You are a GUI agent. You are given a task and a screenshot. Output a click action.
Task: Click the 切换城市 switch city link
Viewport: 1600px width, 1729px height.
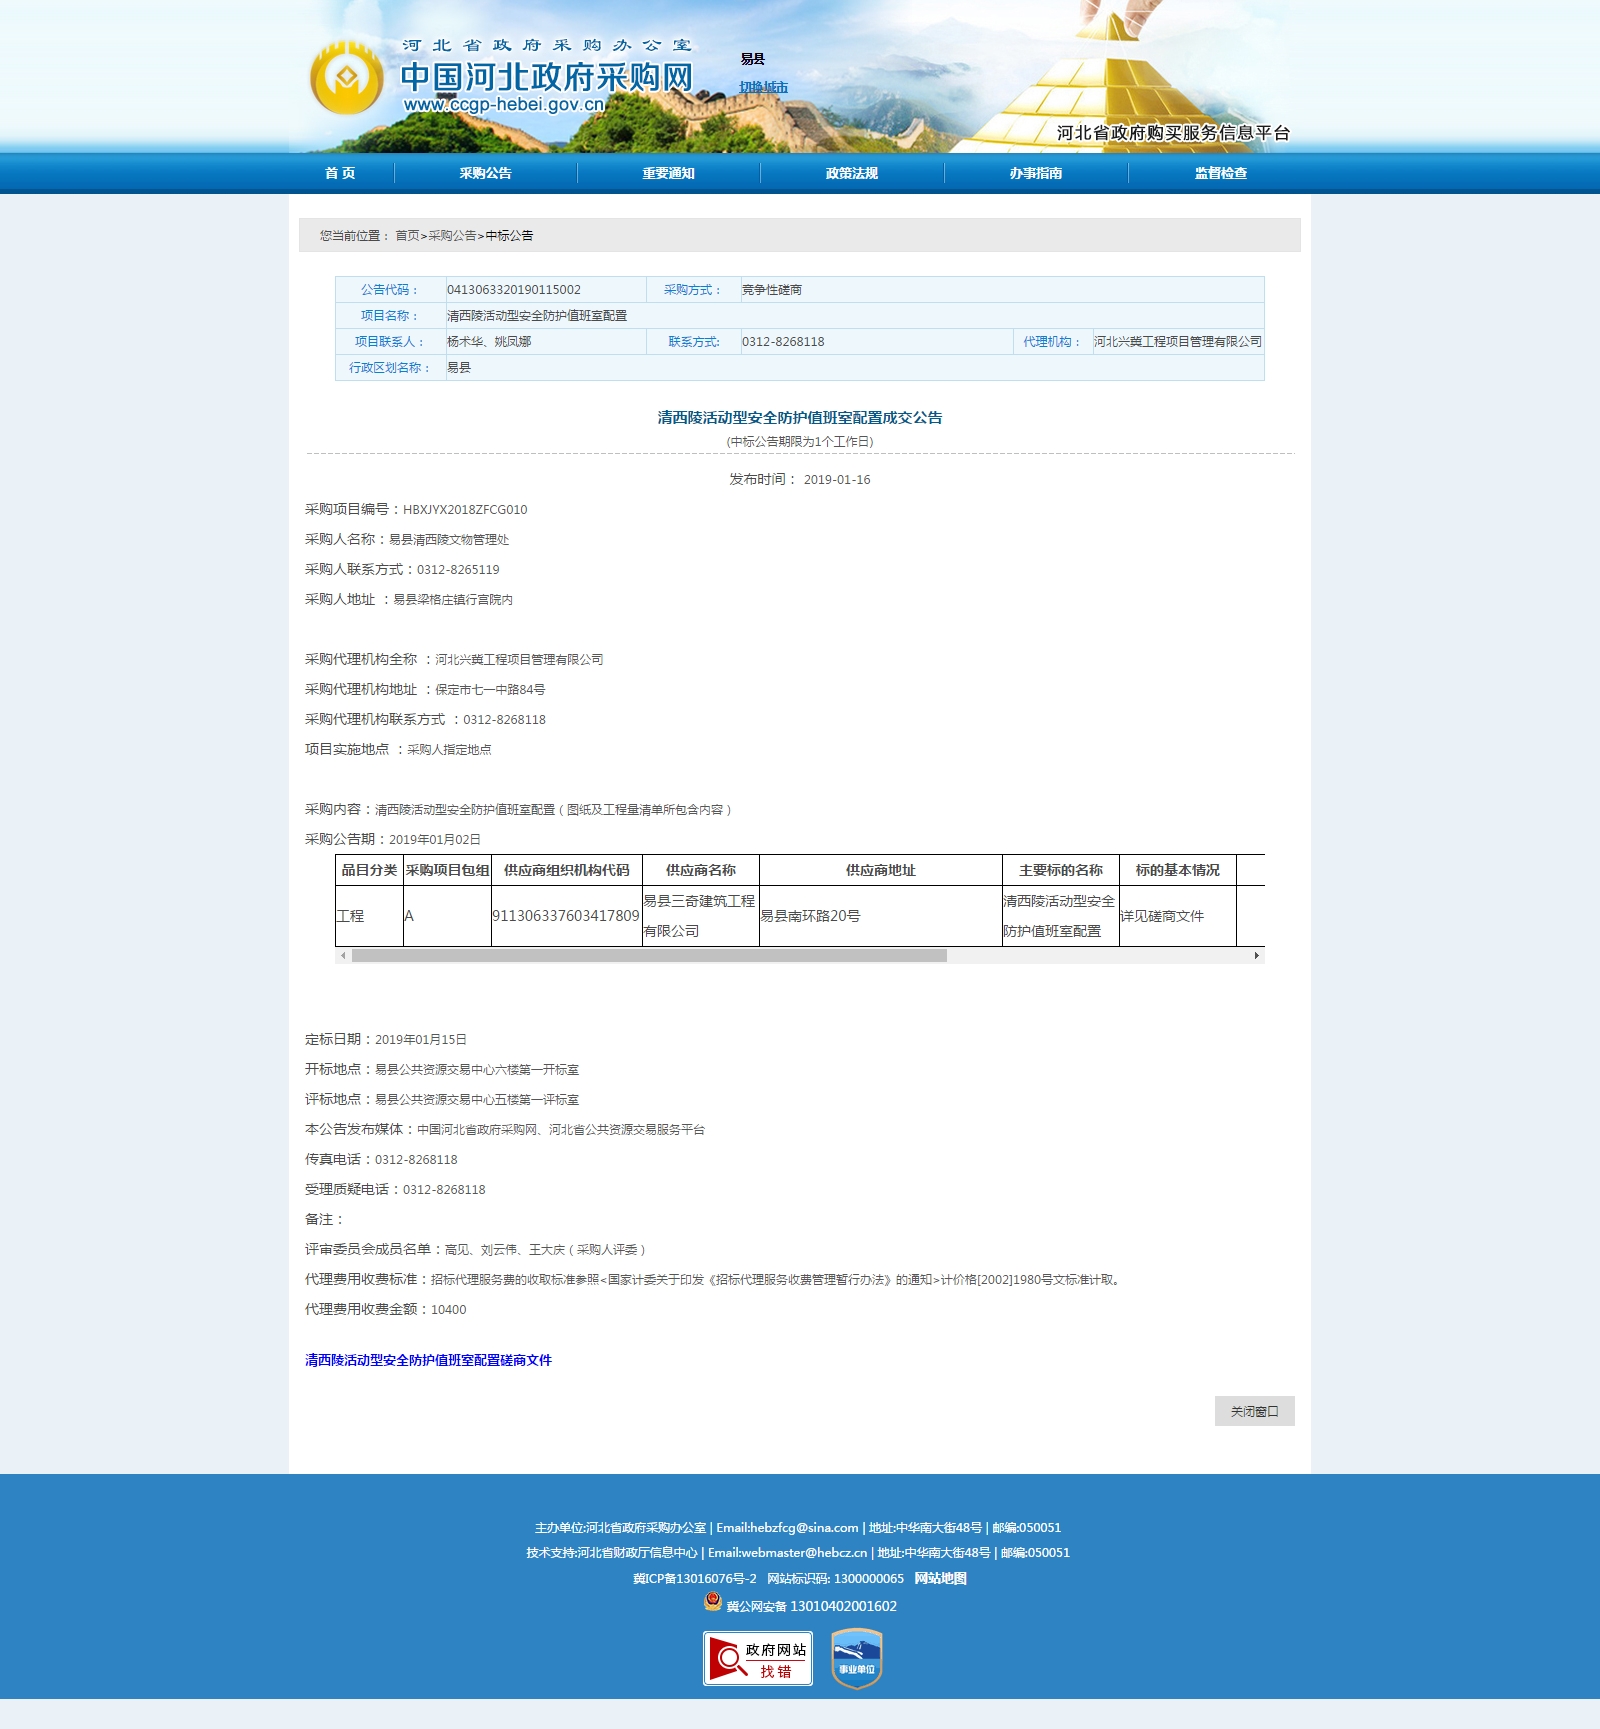(x=763, y=87)
